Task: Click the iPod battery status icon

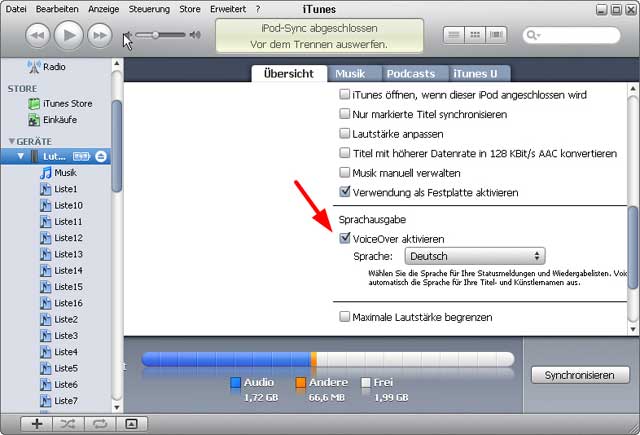Action: 81,156
